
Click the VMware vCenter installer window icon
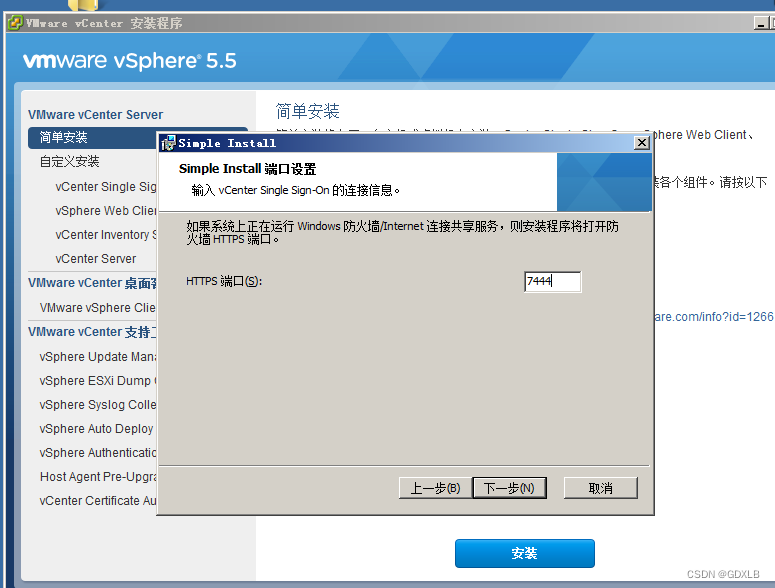15,23
